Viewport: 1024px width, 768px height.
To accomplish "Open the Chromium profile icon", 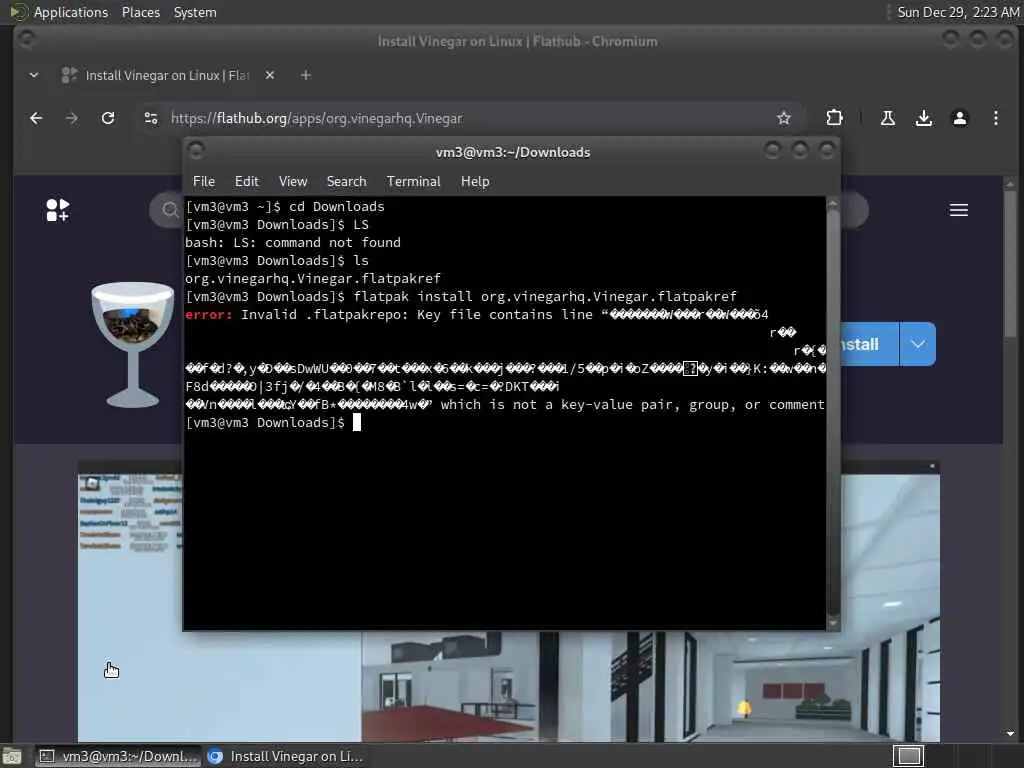I will coord(959,118).
